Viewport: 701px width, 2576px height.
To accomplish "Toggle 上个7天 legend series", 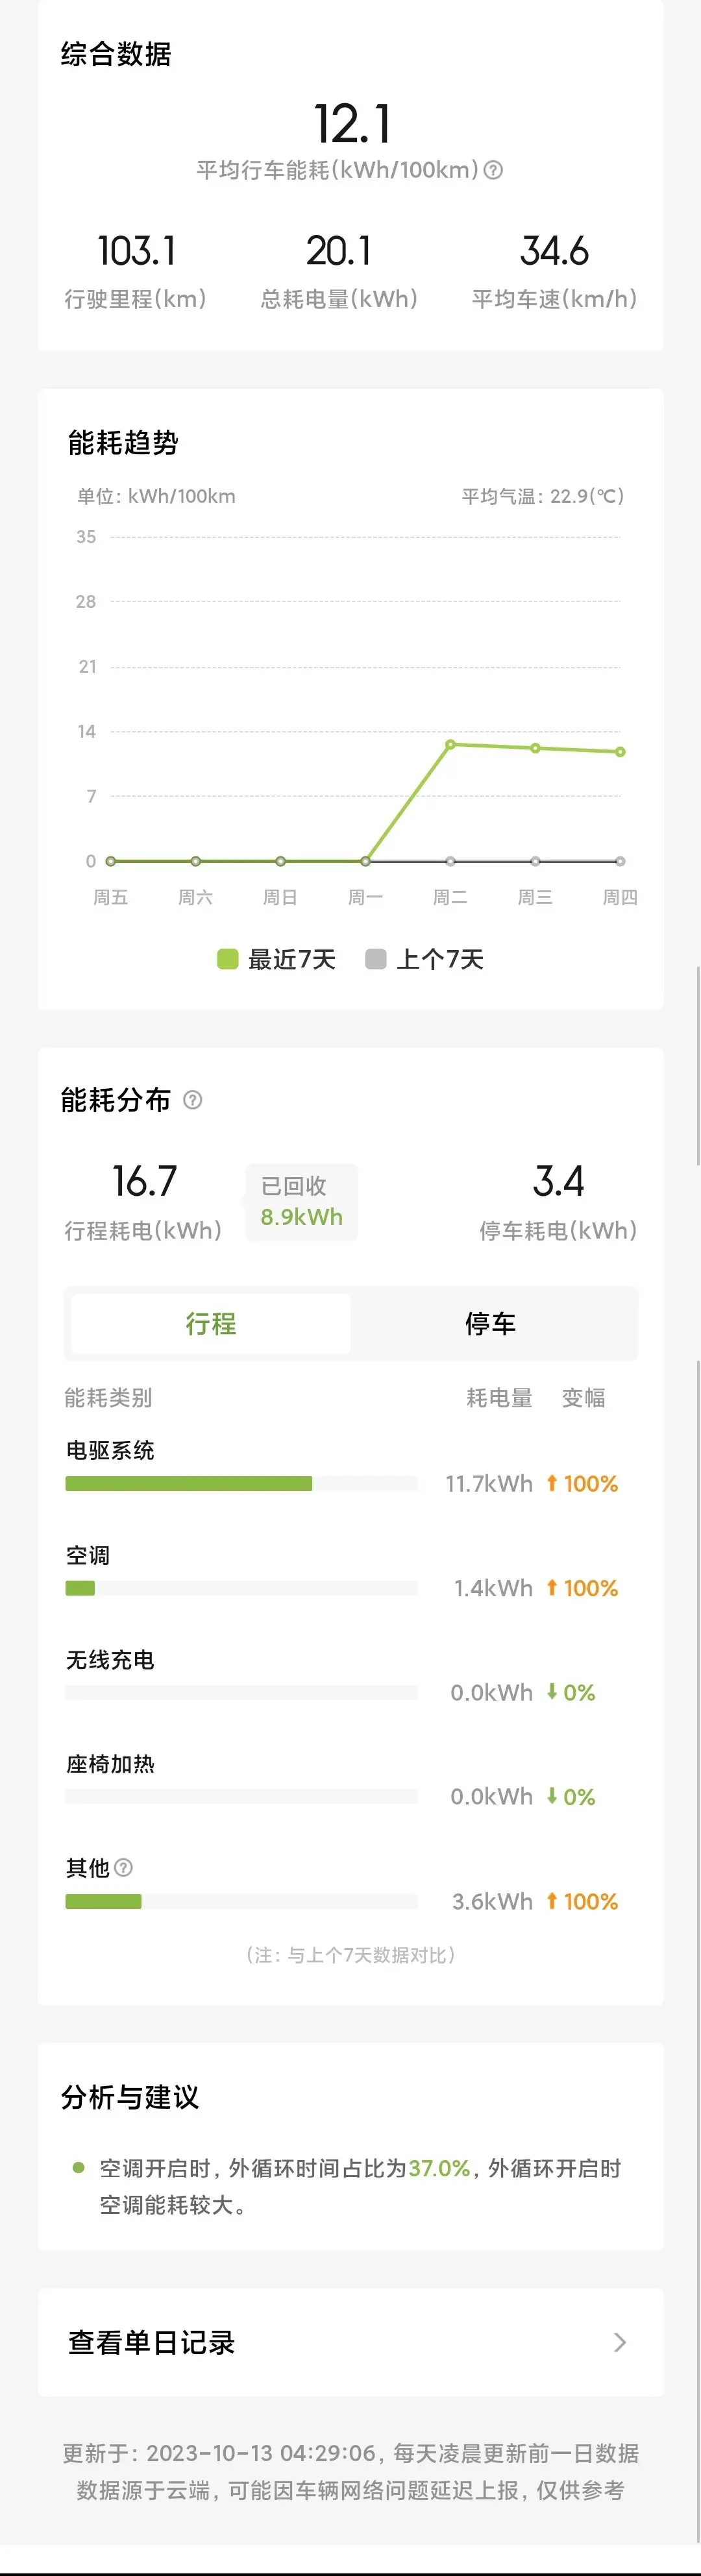I will 425,959.
